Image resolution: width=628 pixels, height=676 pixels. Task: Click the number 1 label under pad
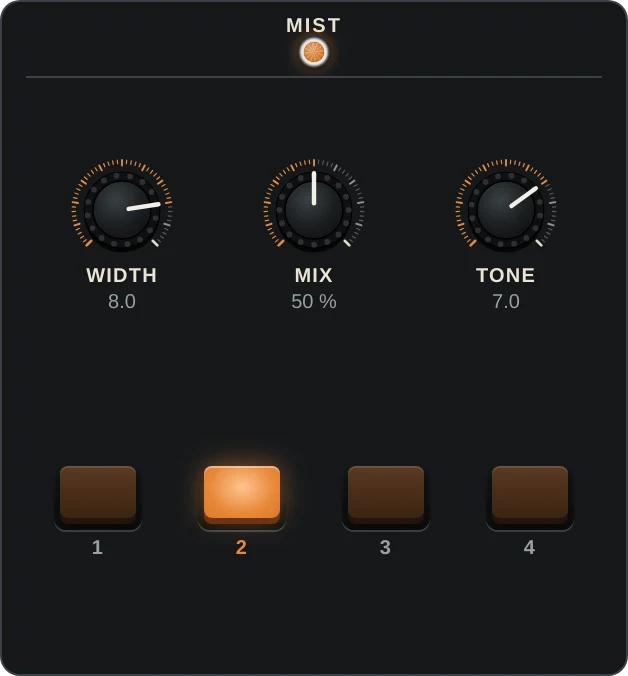pyautogui.click(x=97, y=548)
